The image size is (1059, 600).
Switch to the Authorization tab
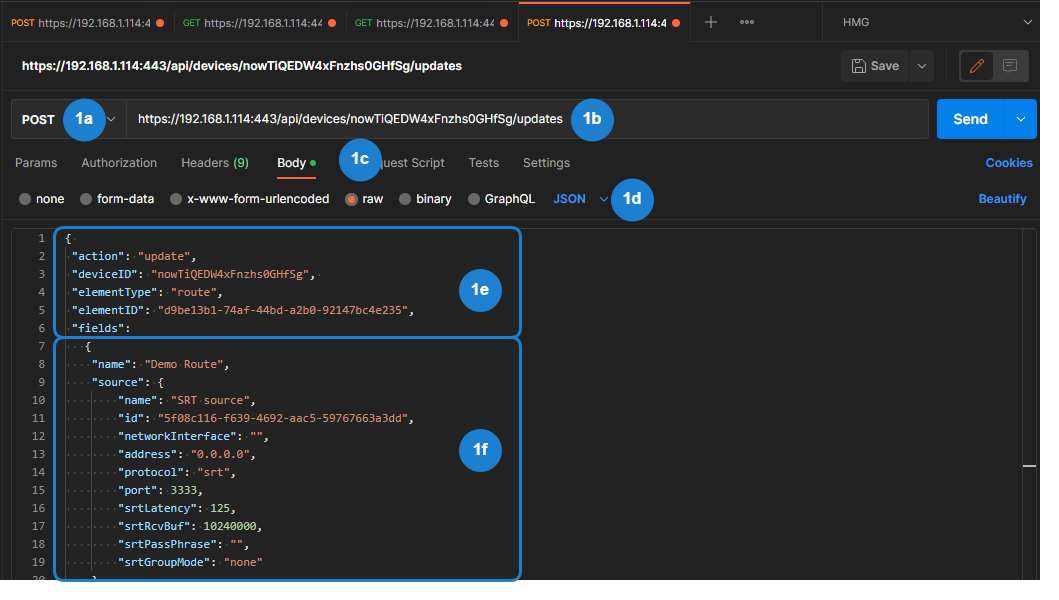pos(119,163)
